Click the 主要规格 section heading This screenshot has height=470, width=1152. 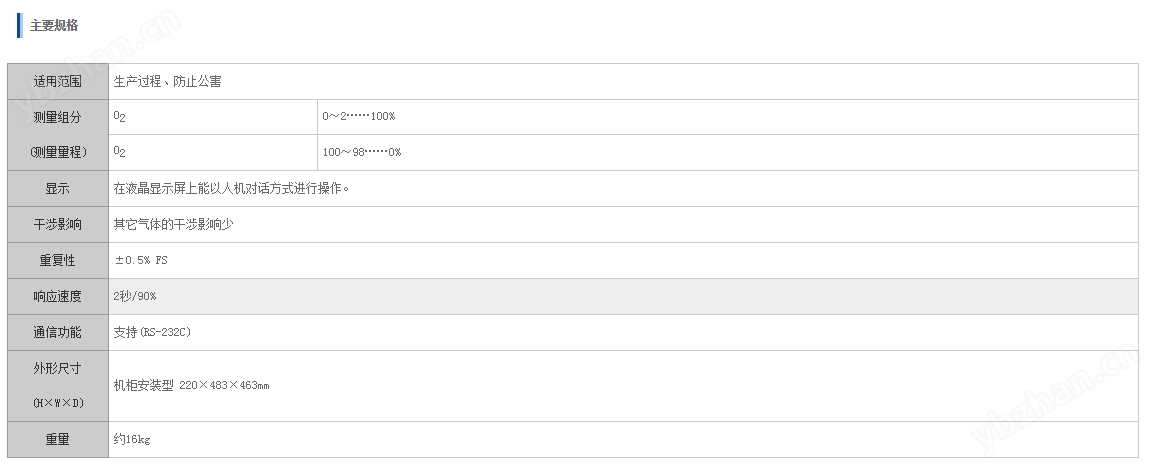pyautogui.click(x=54, y=26)
